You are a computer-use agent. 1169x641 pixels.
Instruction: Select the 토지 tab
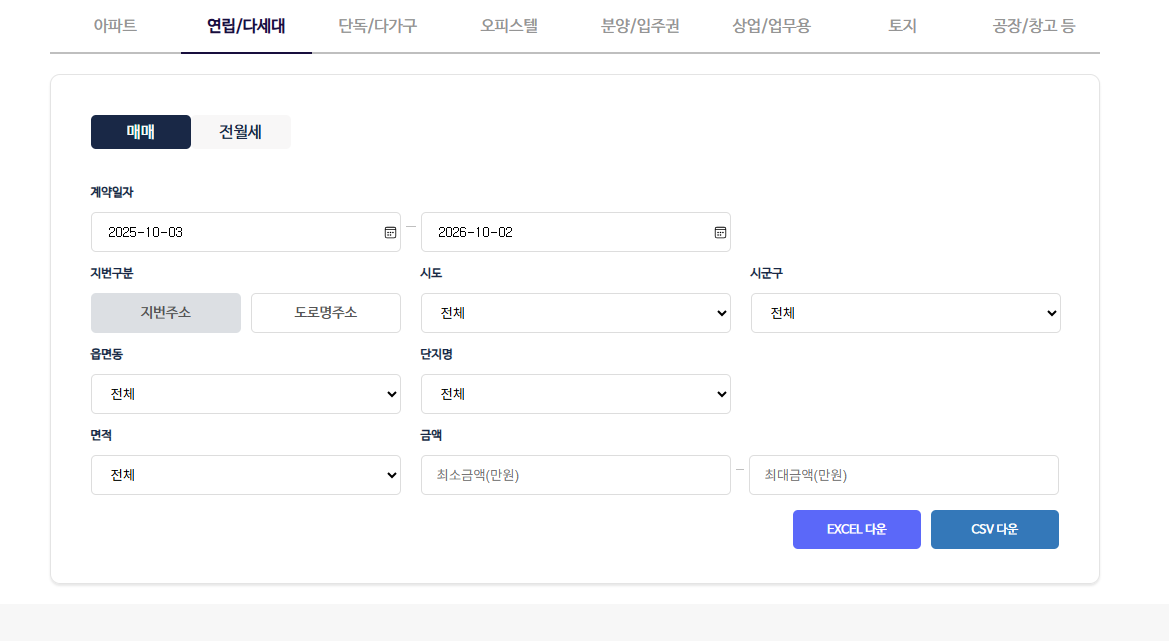click(x=902, y=26)
